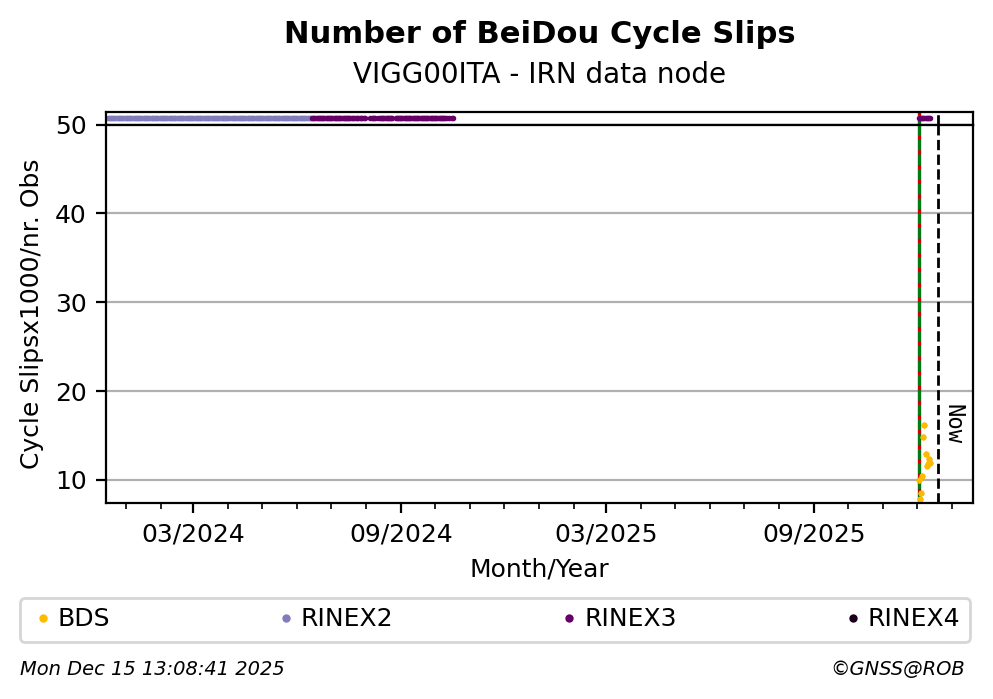Screen dimensions: 993x699
Task: Click the 'Now' dashed line label
Action: [x=956, y=423]
